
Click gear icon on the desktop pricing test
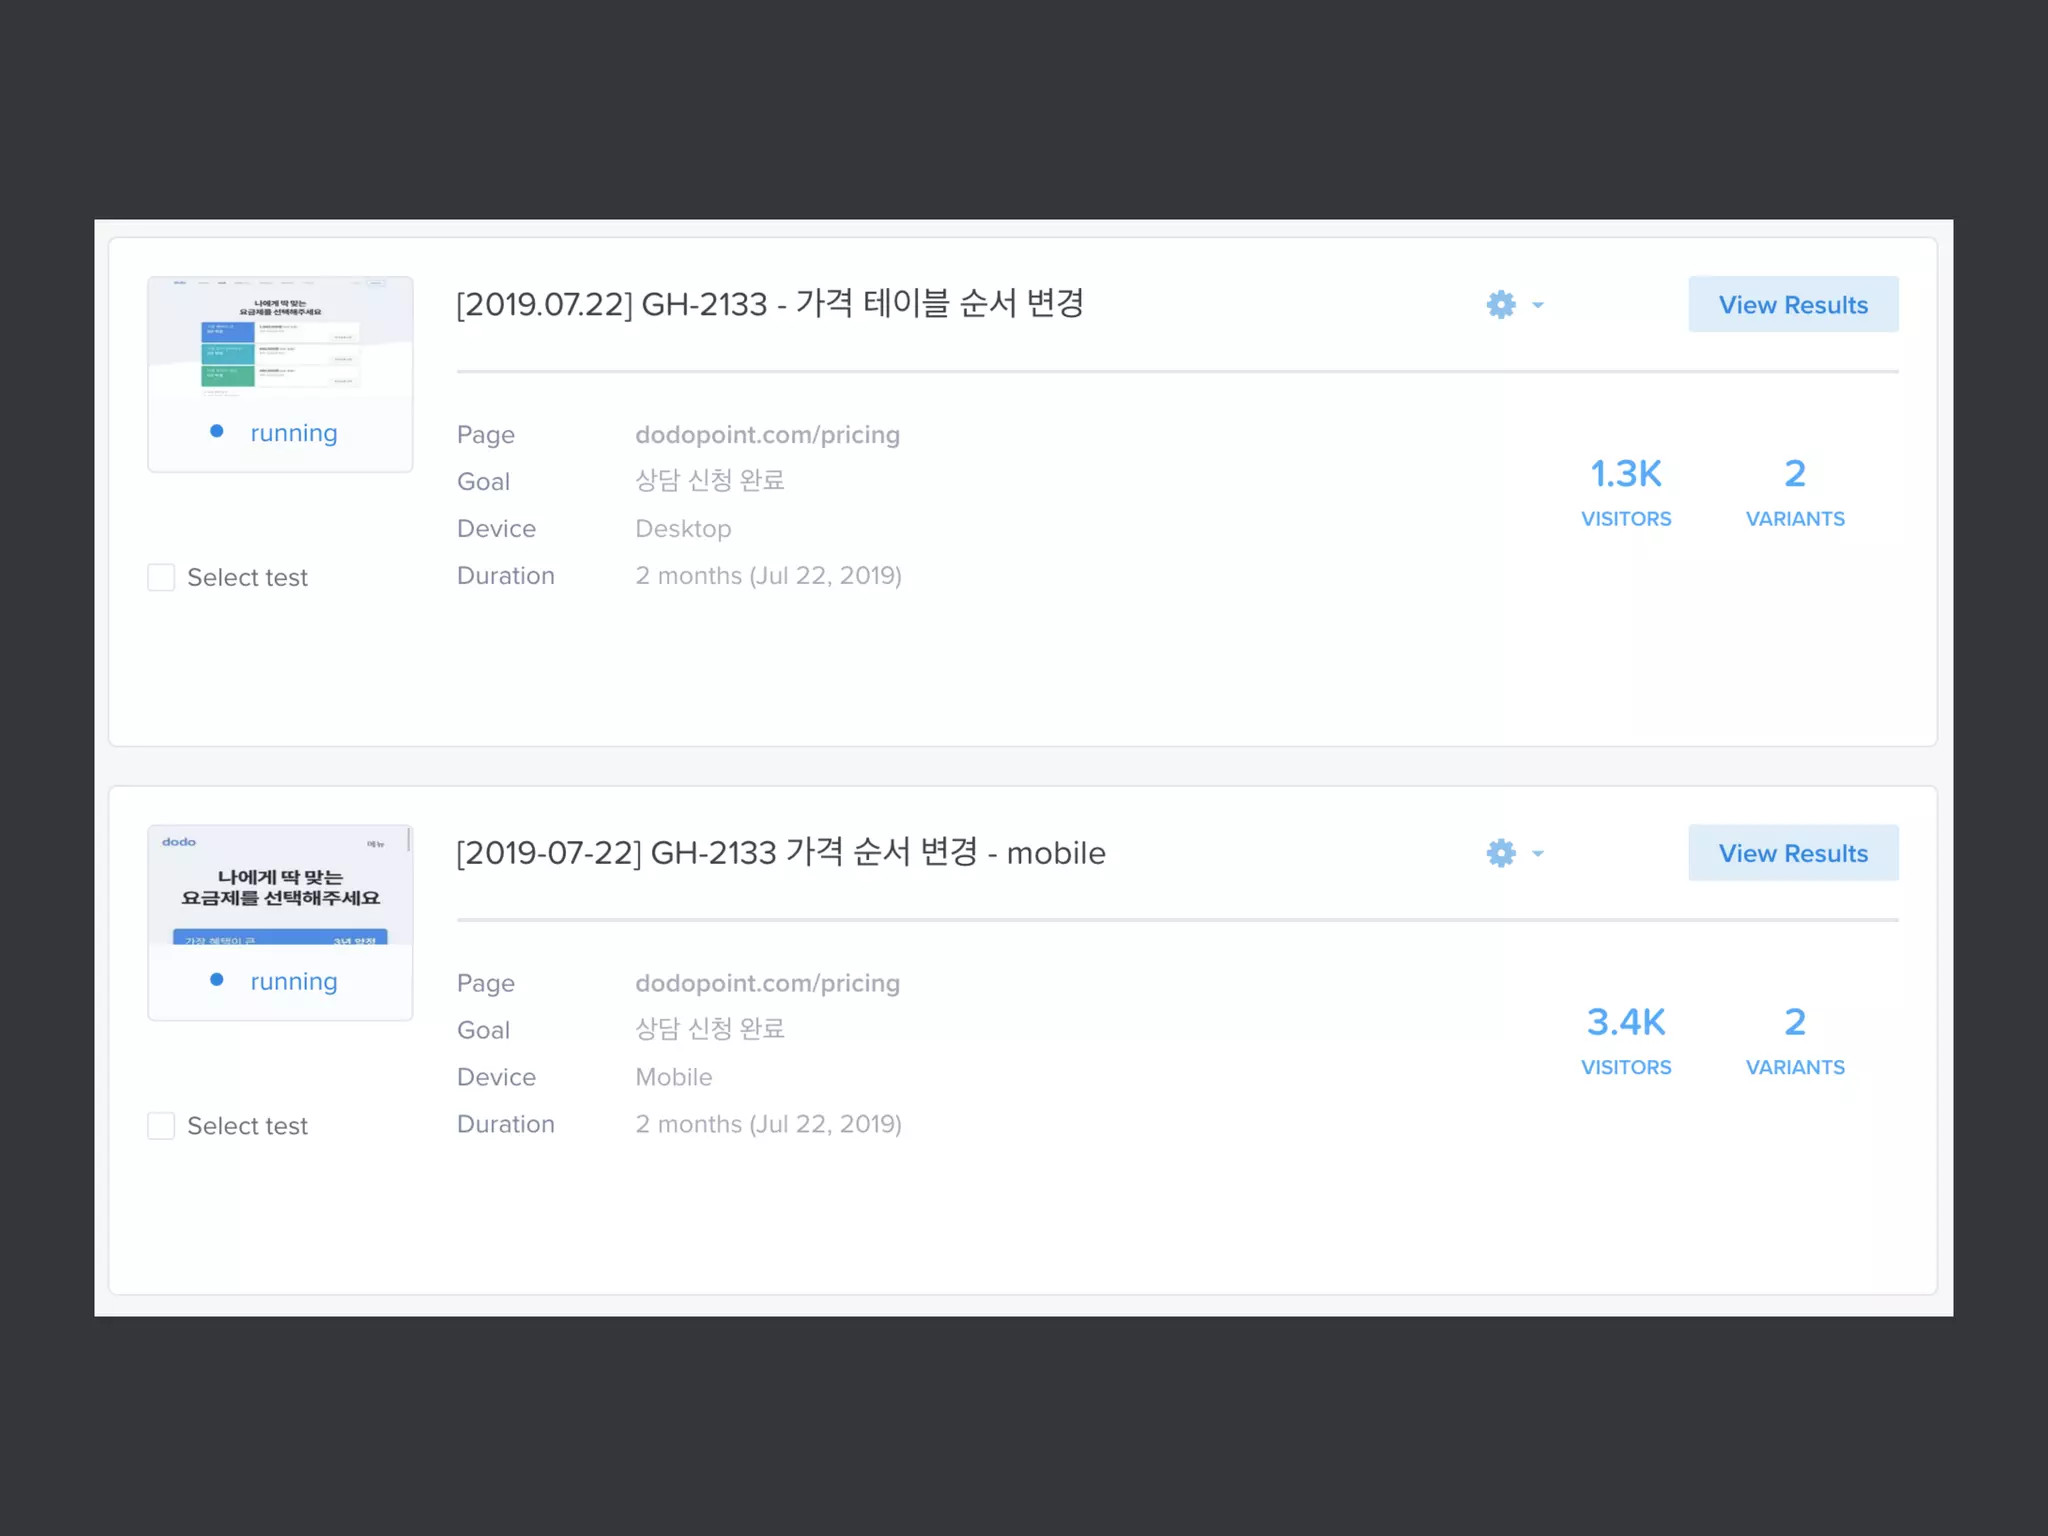1500,304
